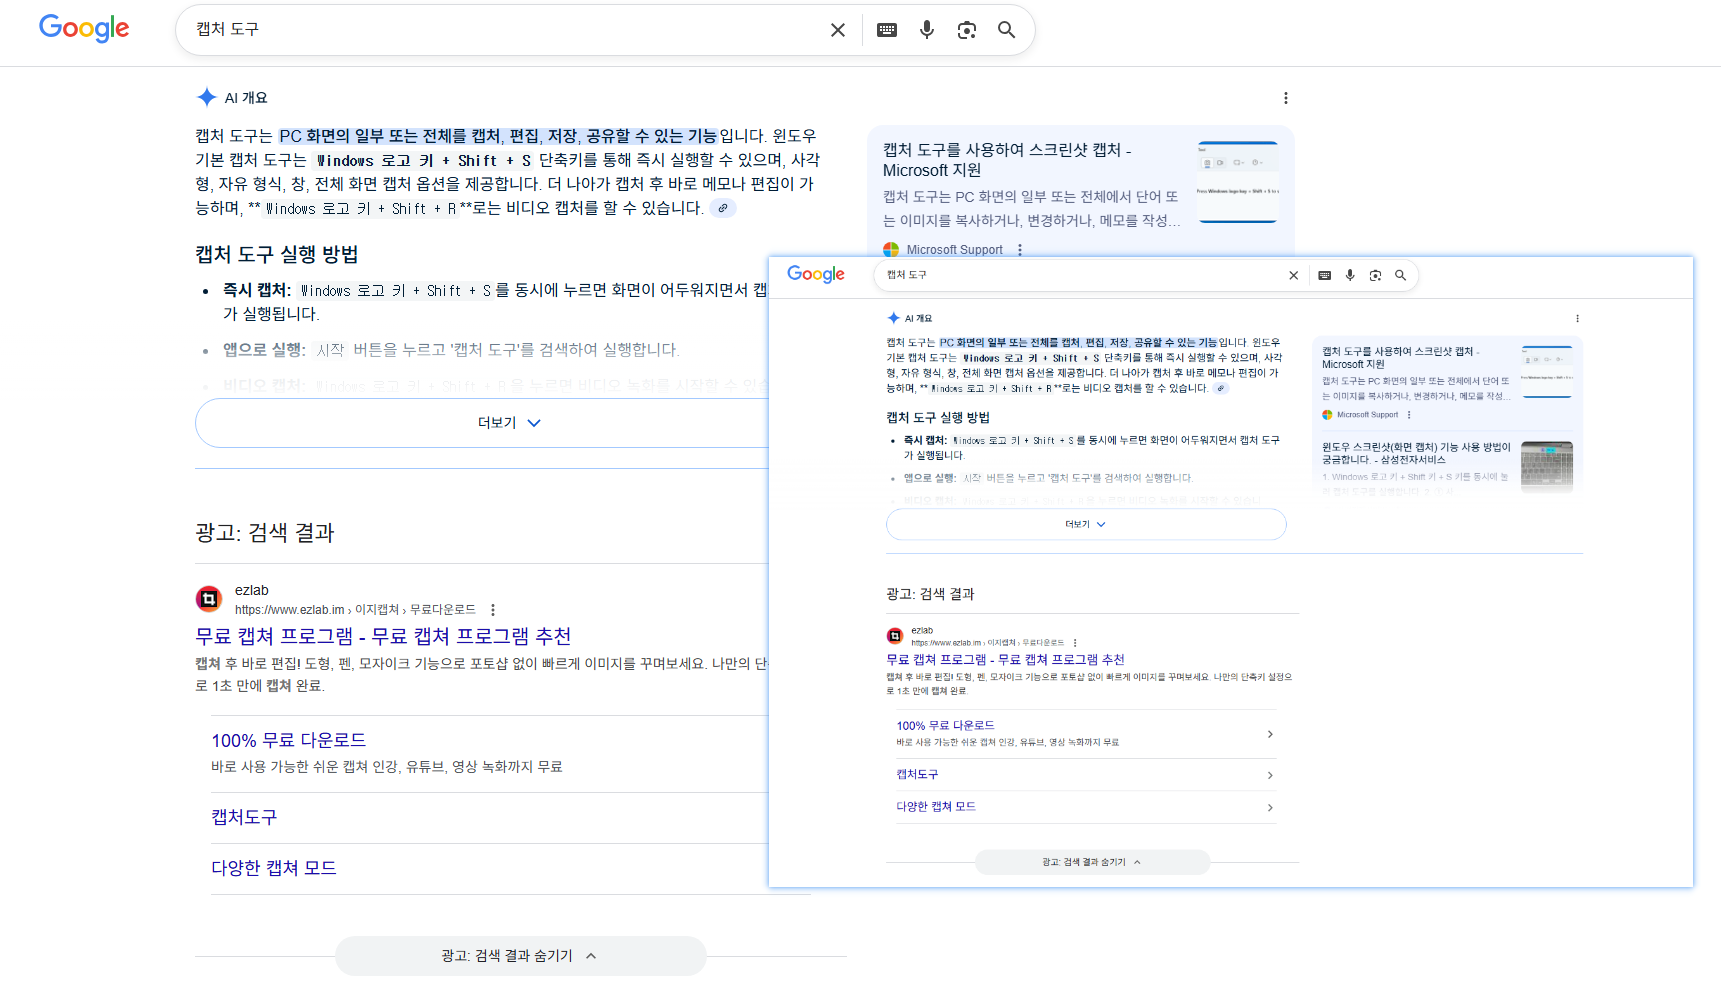
Task: Click the magnifier search icon in main bar
Action: pyautogui.click(x=1007, y=30)
